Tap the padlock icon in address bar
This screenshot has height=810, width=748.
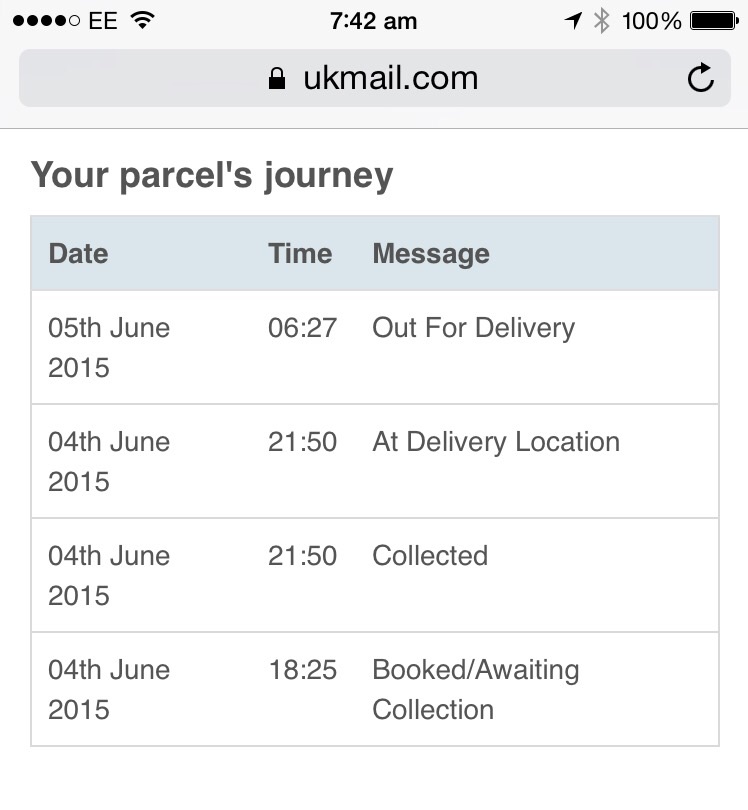(277, 79)
